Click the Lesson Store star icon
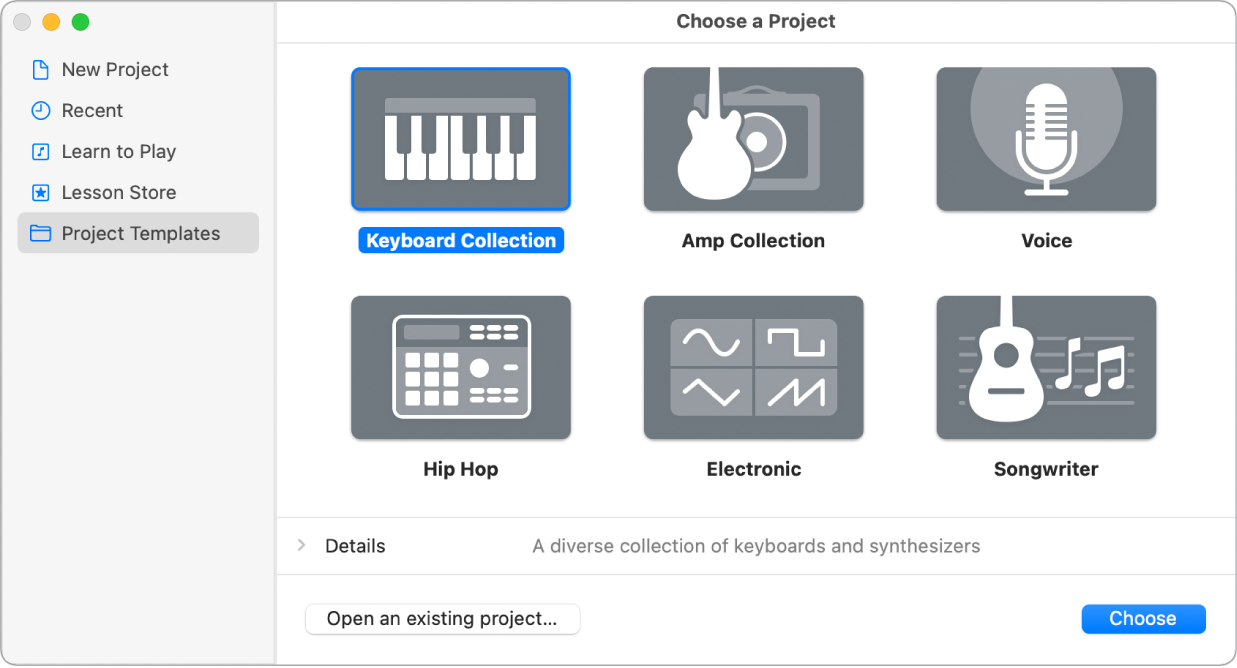 point(41,192)
